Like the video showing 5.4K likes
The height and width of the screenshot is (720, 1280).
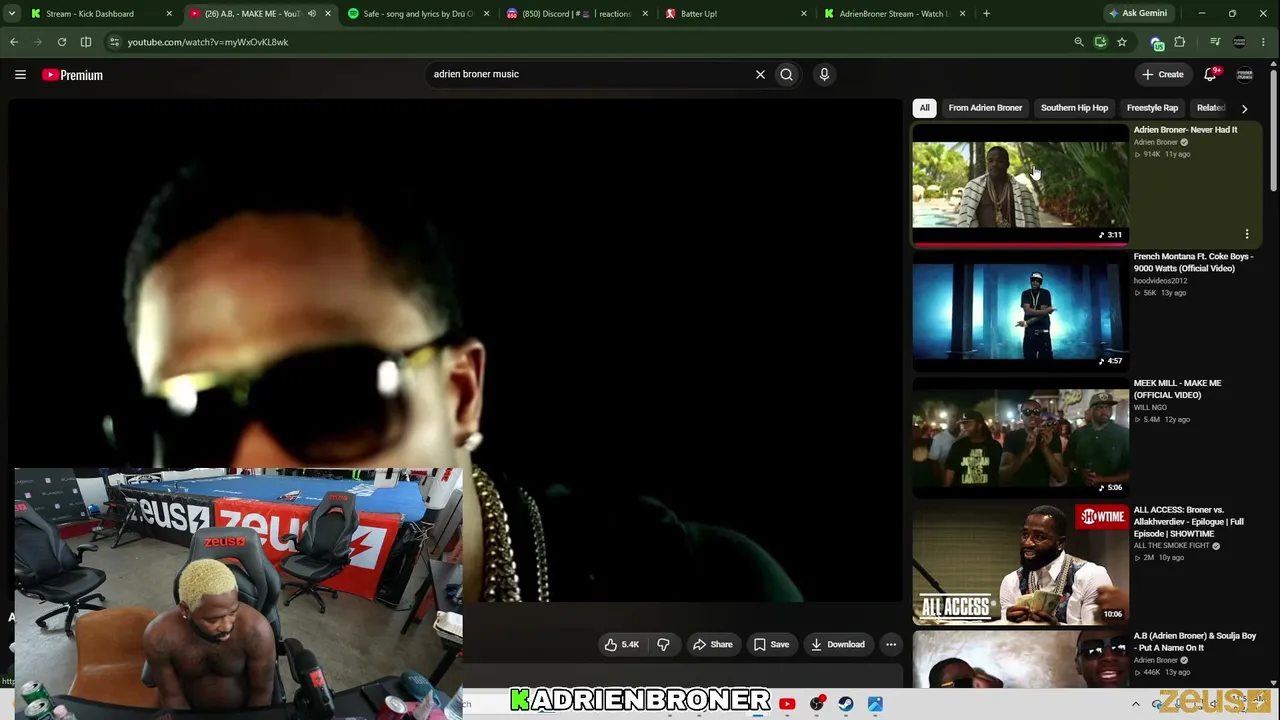[x=621, y=644]
